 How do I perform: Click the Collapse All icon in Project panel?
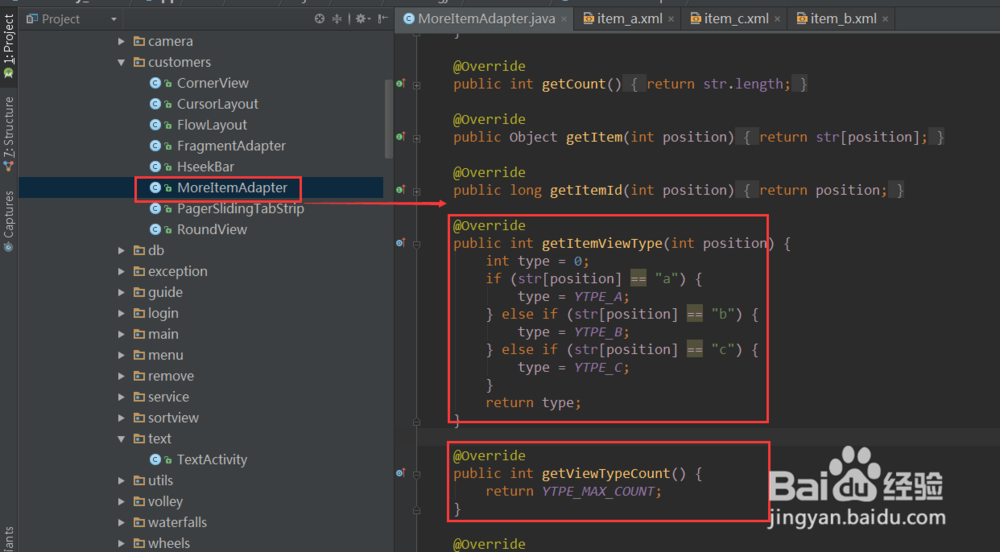(337, 19)
